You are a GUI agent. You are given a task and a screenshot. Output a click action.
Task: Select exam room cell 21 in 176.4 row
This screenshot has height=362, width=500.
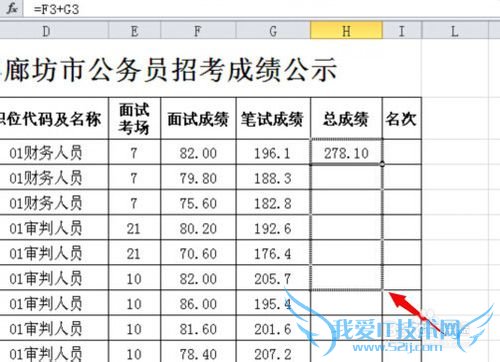click(x=134, y=253)
